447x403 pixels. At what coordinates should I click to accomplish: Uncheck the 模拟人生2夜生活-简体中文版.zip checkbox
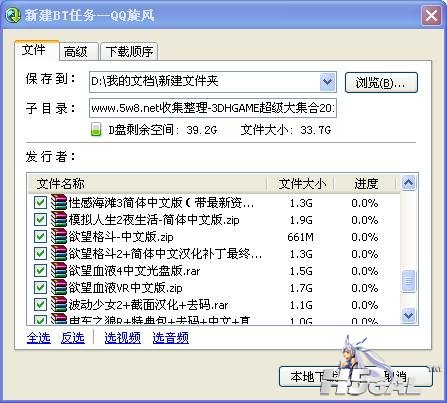(x=40, y=219)
